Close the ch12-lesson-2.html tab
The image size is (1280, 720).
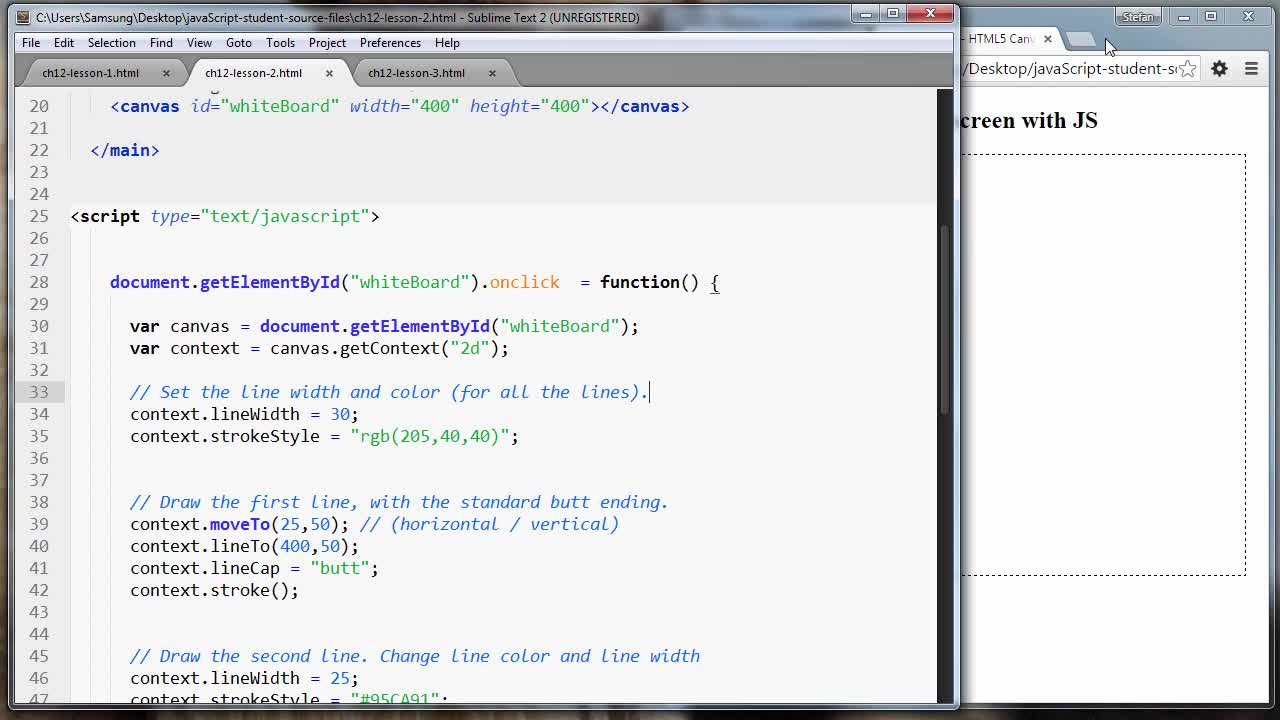[x=329, y=73]
